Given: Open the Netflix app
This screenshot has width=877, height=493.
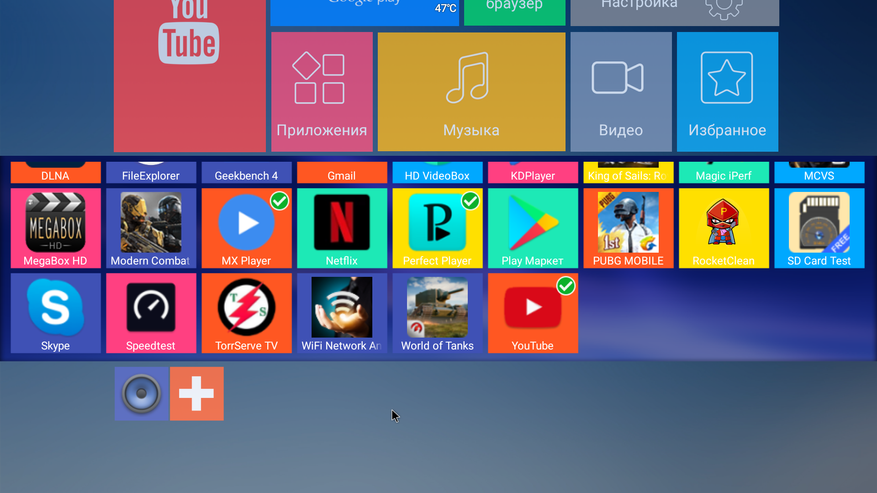Looking at the screenshot, I should pos(342,228).
